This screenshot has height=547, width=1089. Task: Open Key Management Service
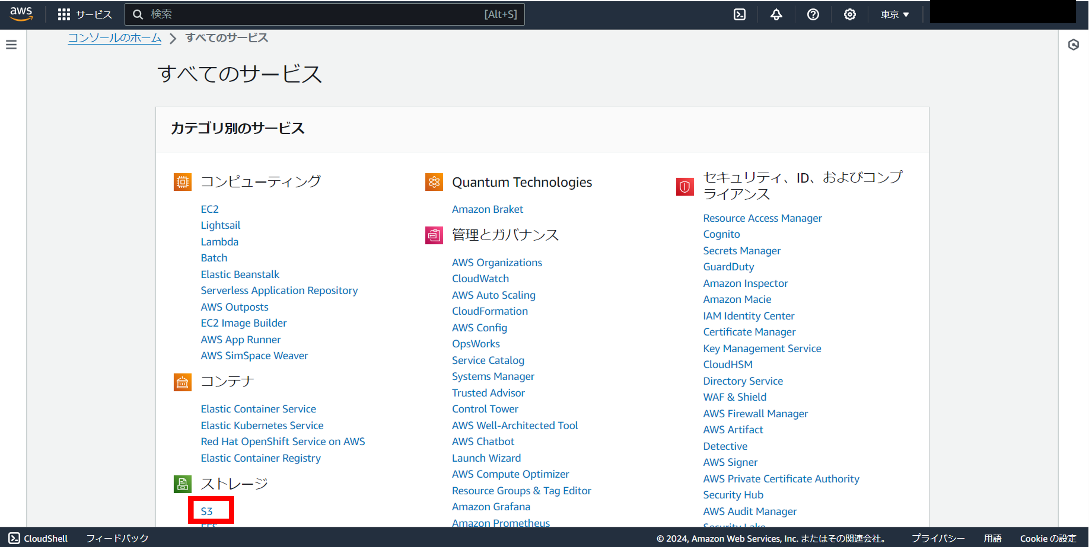(762, 348)
